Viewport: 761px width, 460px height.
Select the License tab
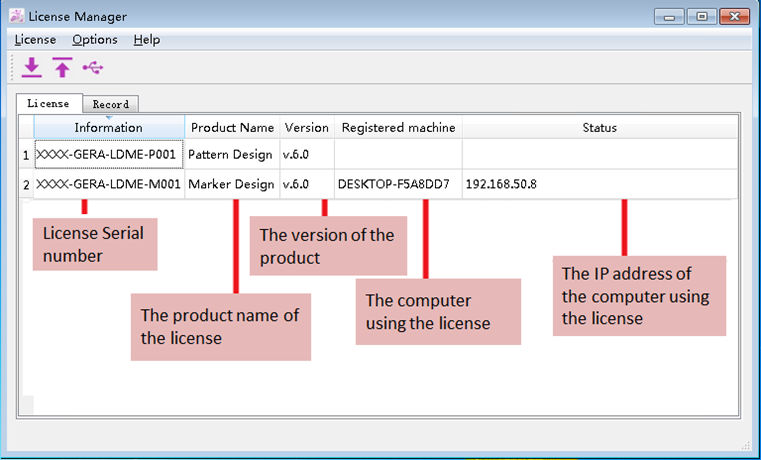[48, 103]
